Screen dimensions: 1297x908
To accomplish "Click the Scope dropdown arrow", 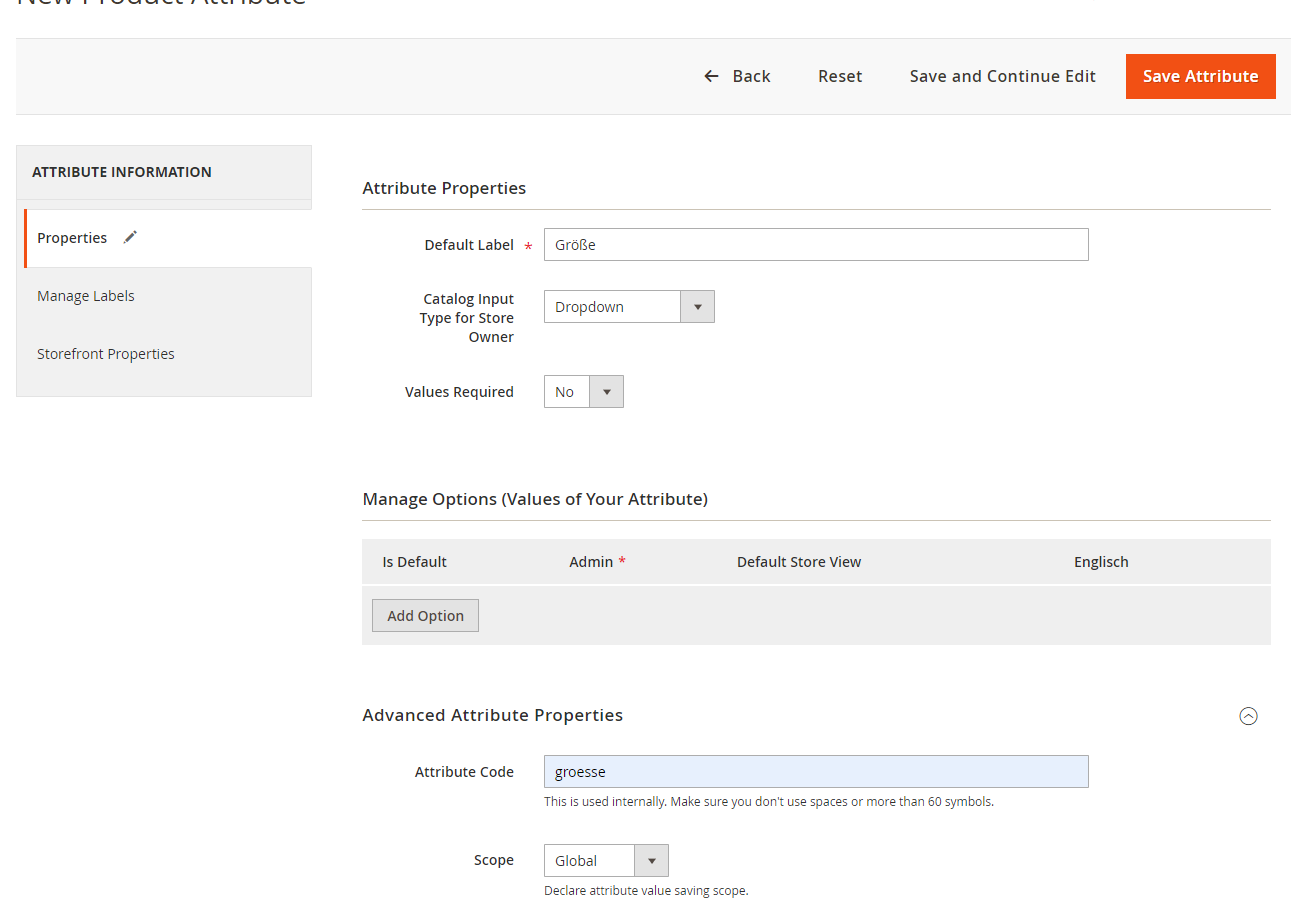I will click(651, 861).
